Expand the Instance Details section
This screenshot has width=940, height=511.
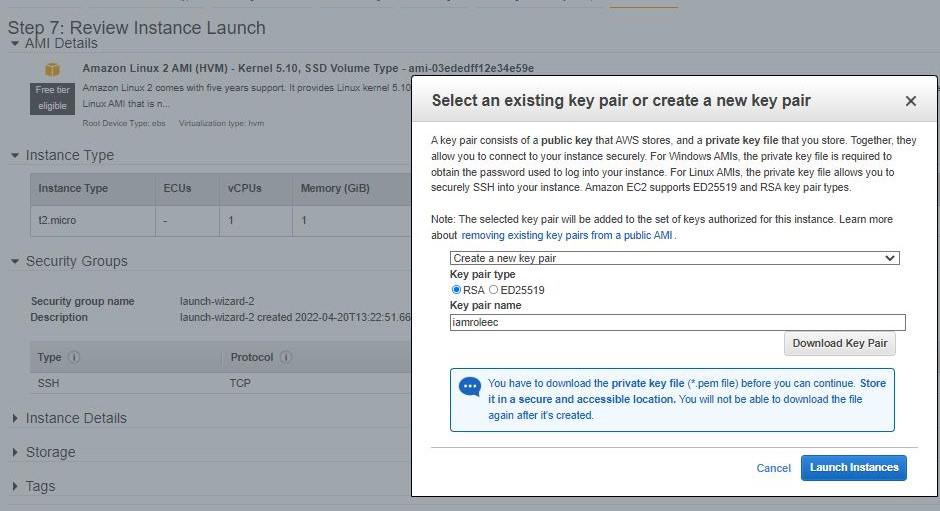[15, 418]
